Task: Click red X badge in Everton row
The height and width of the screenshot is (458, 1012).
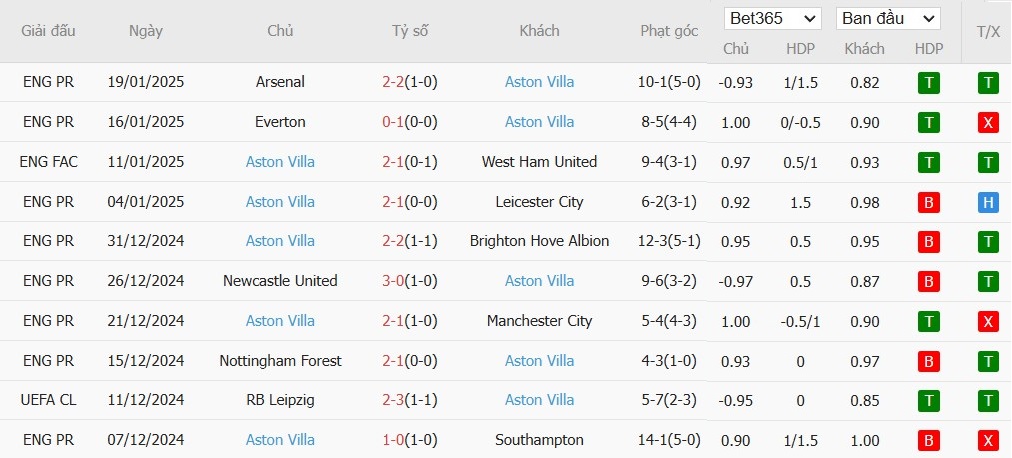Action: coord(987,123)
